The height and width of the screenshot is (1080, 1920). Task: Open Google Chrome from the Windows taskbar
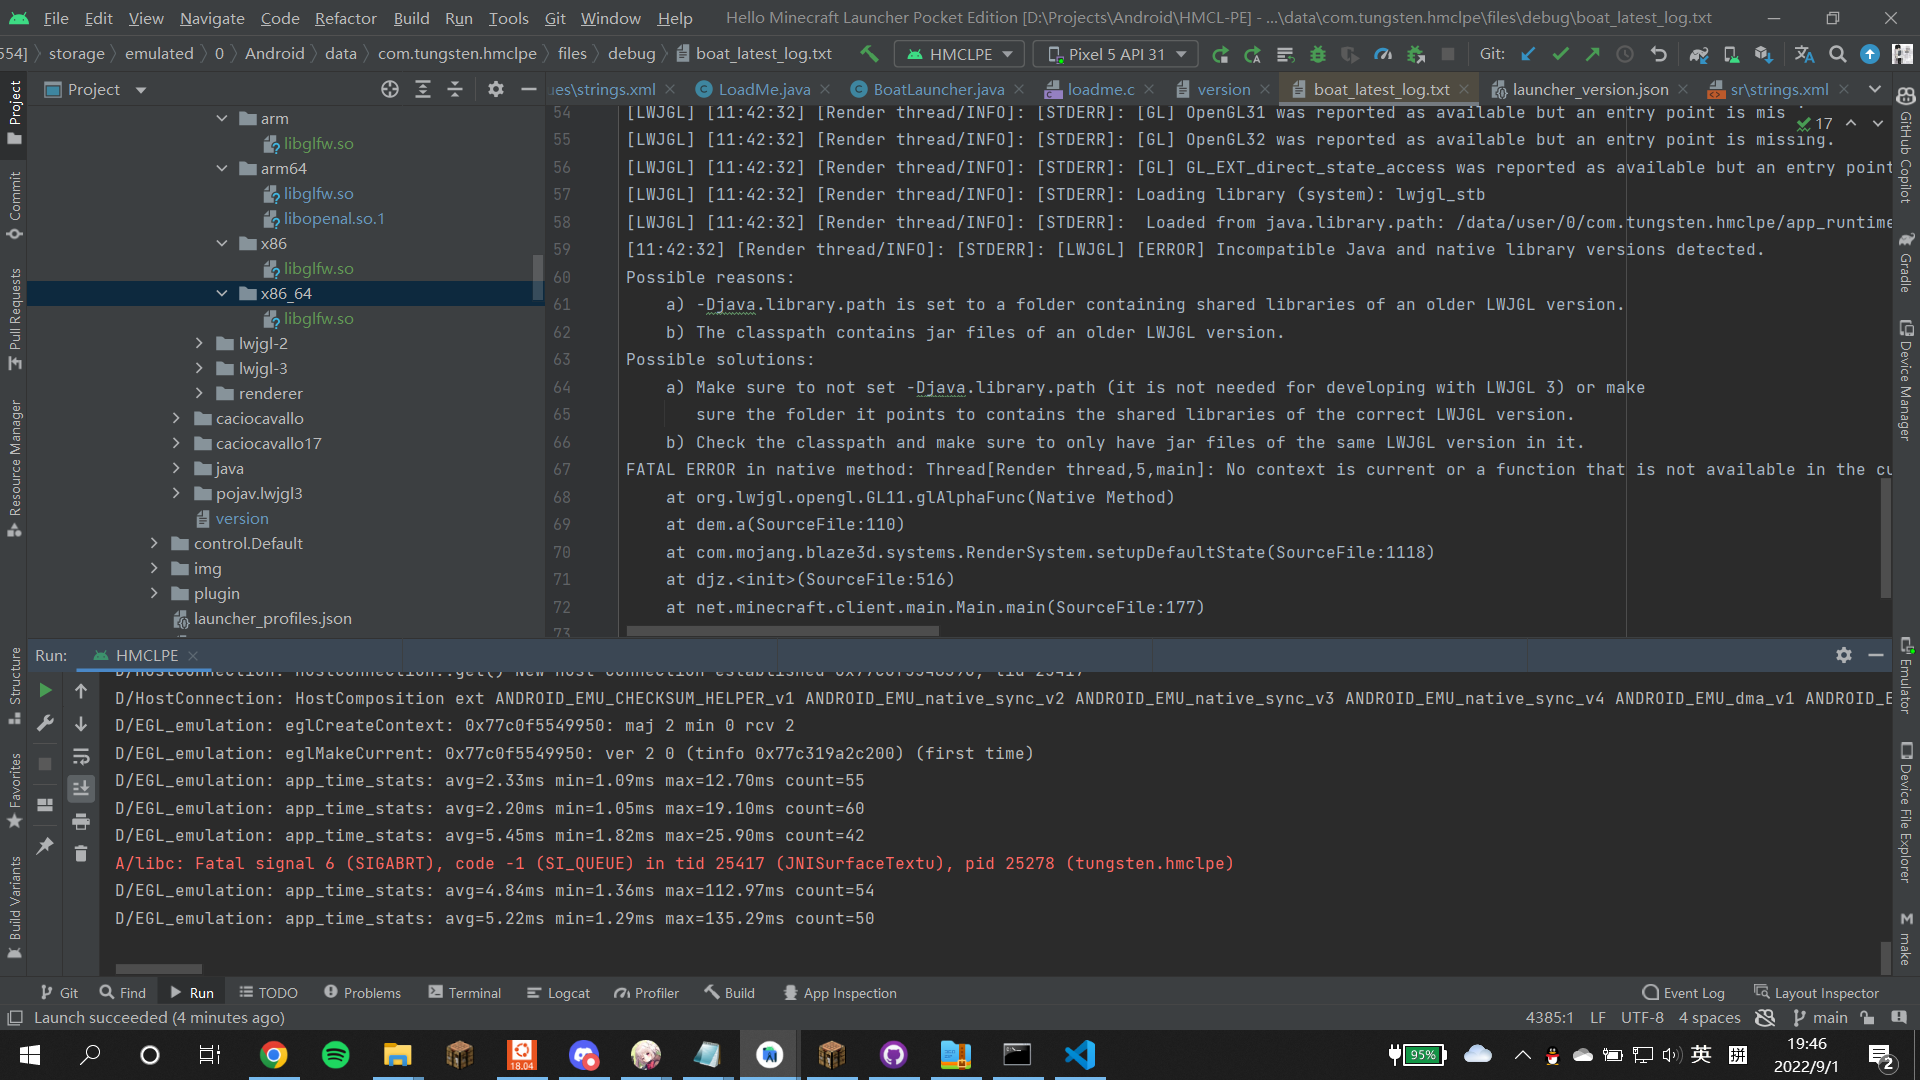tap(273, 1054)
